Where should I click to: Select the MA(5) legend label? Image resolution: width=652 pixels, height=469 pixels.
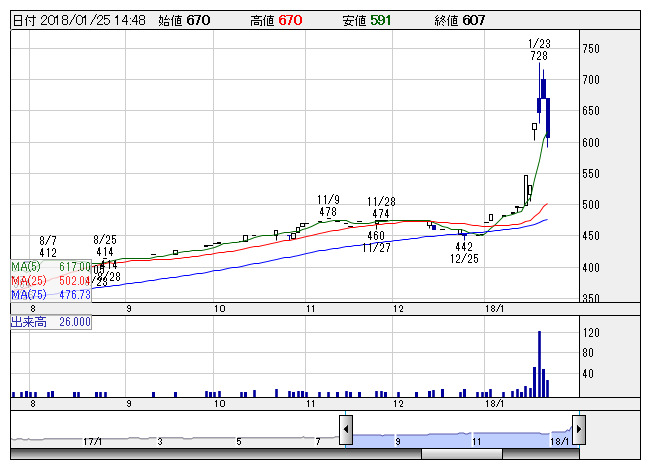click(51, 267)
